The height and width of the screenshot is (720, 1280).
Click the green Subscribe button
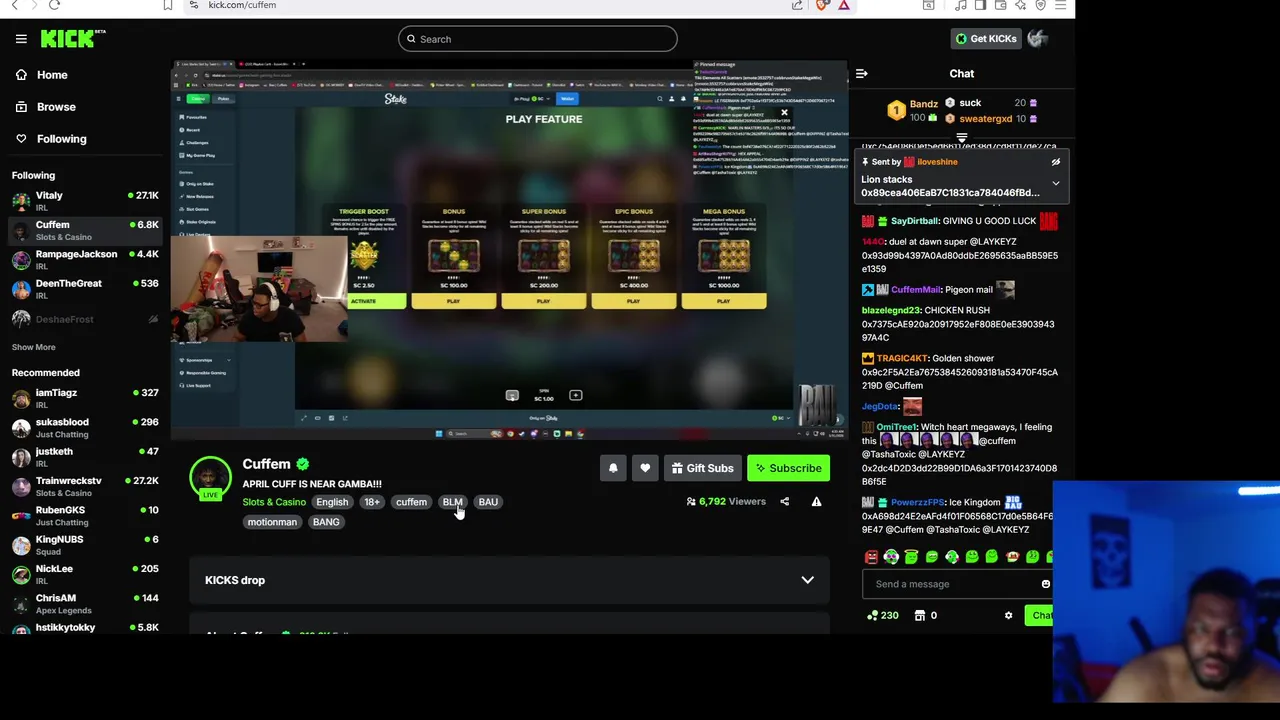[789, 468]
